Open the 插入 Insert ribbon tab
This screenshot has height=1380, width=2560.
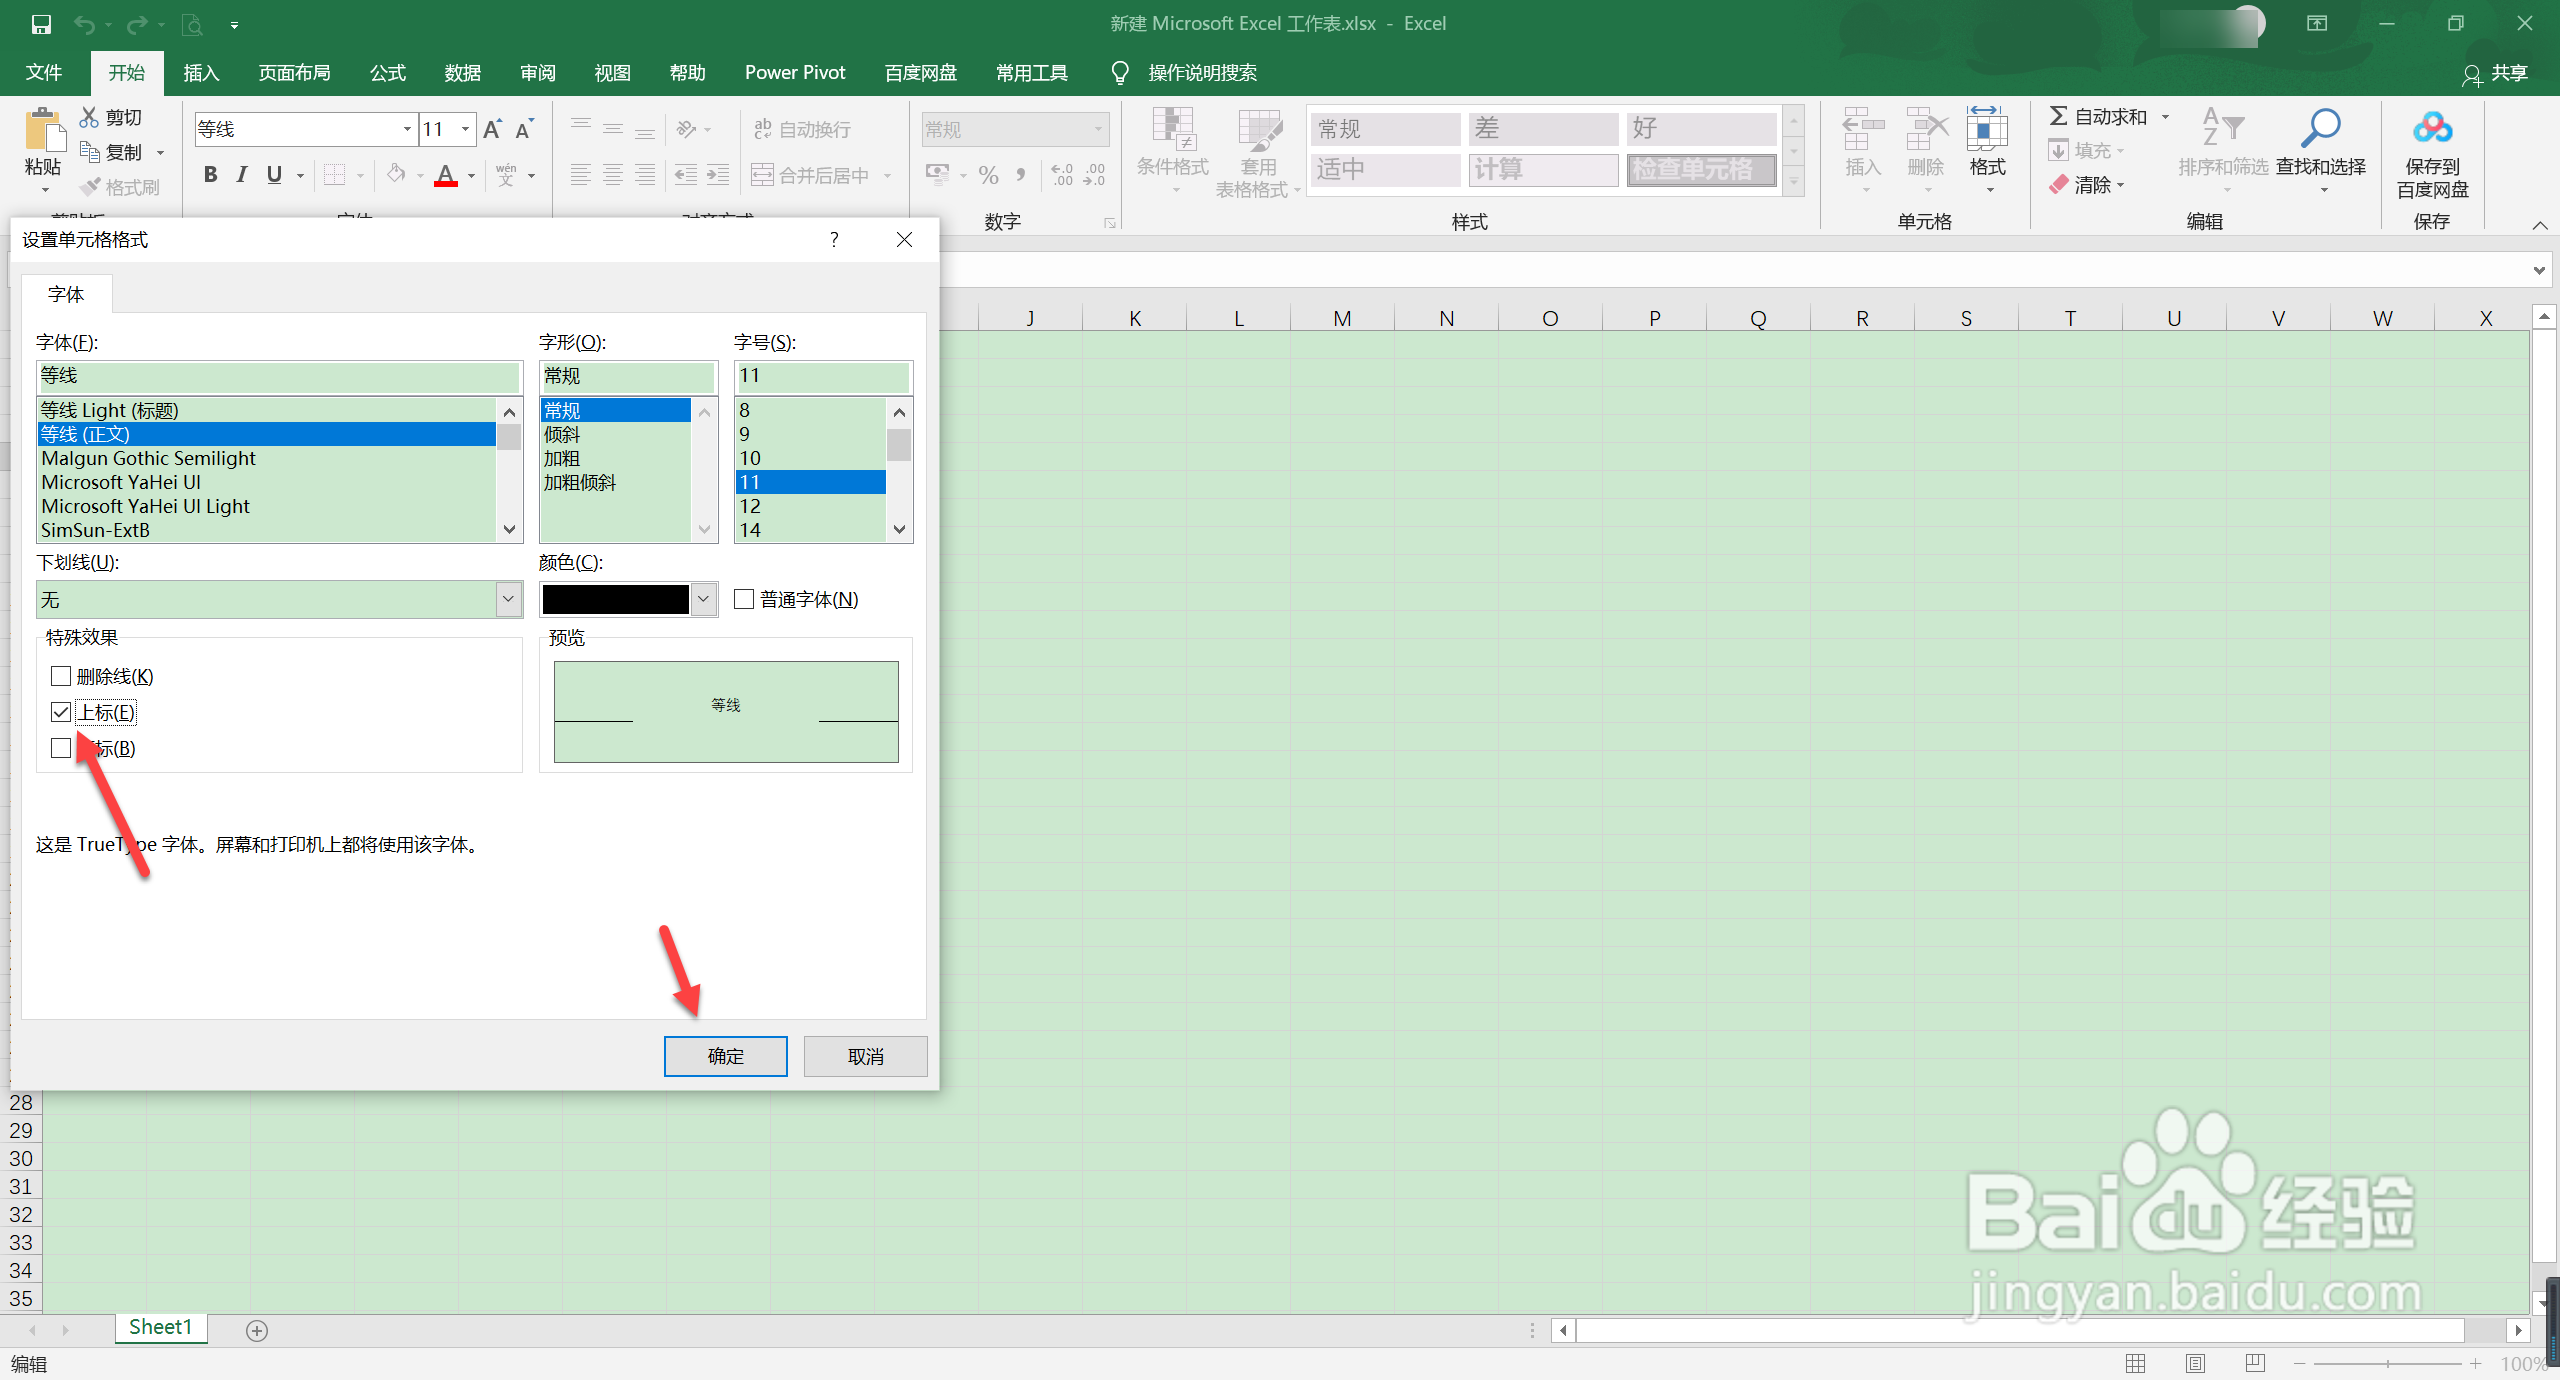tap(201, 73)
